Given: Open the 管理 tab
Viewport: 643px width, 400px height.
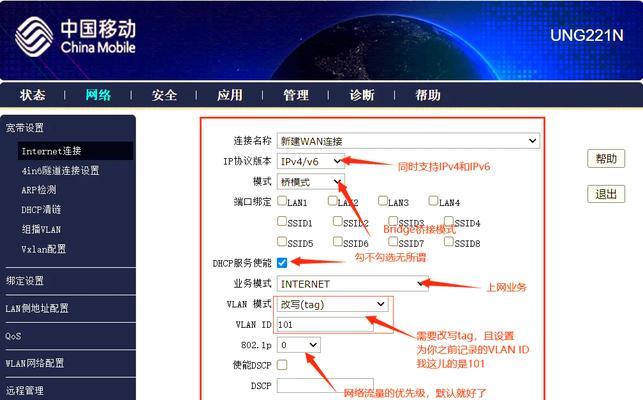Looking at the screenshot, I should click(296, 95).
